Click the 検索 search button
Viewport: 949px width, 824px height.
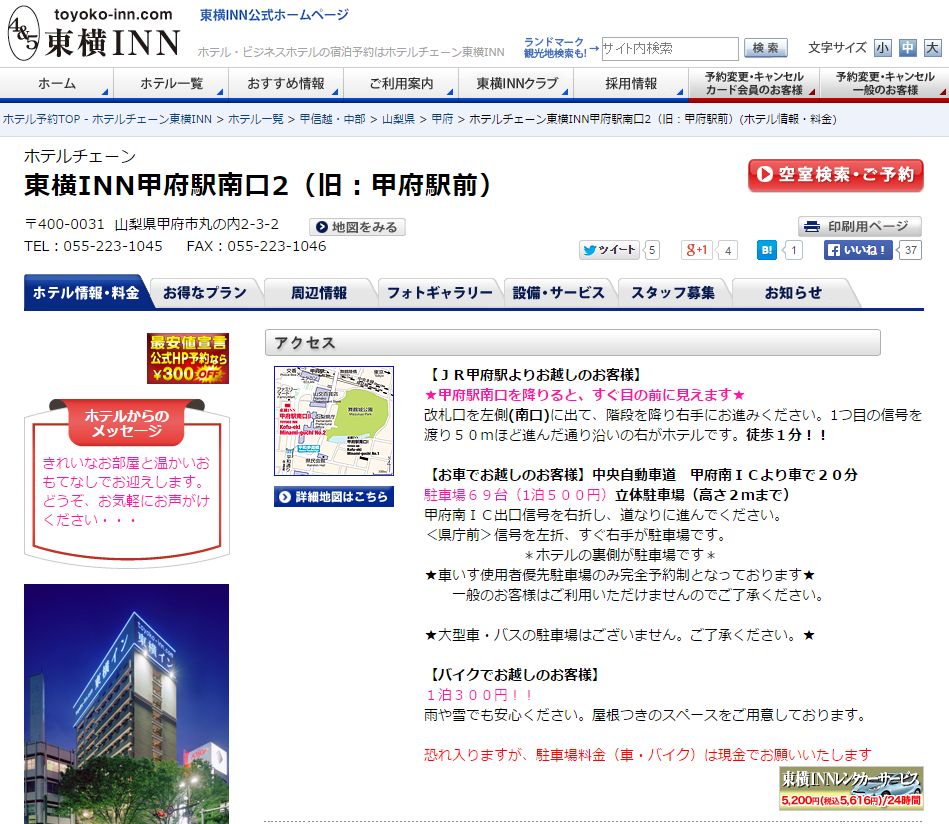(x=766, y=48)
